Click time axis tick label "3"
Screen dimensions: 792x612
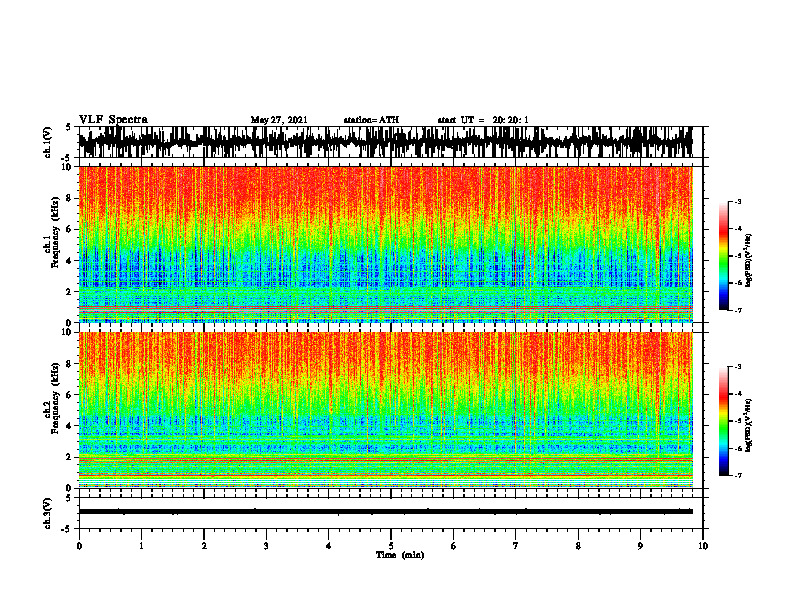pyautogui.click(x=266, y=546)
